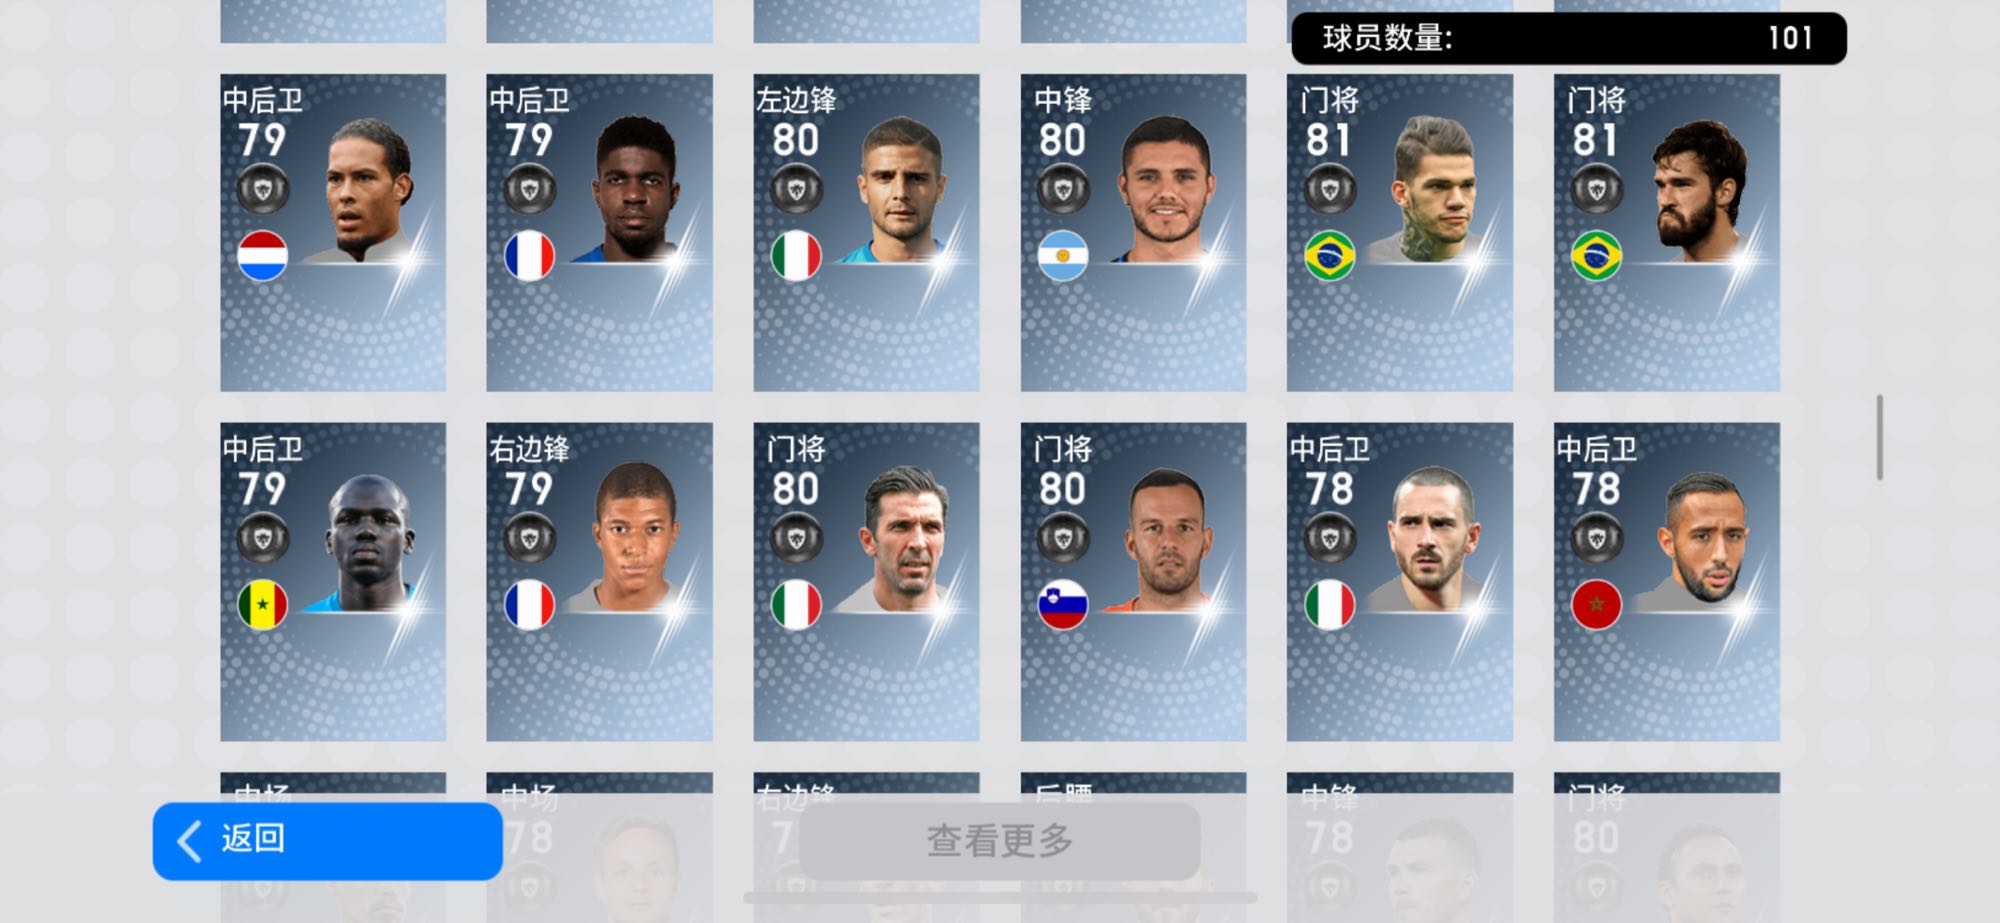Open the bearded Brazilian 81 goalkeeper card

pos(1666,232)
